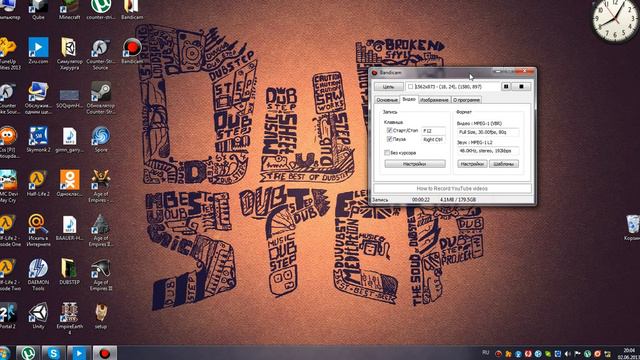Open the How to Record YouTube videos link
Screen dimensions: 640x360
452,189
